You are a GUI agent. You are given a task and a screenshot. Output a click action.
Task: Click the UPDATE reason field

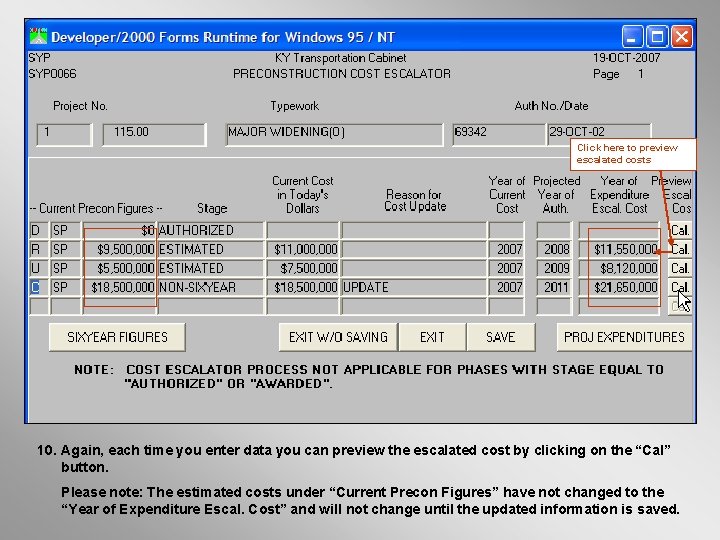pos(414,287)
